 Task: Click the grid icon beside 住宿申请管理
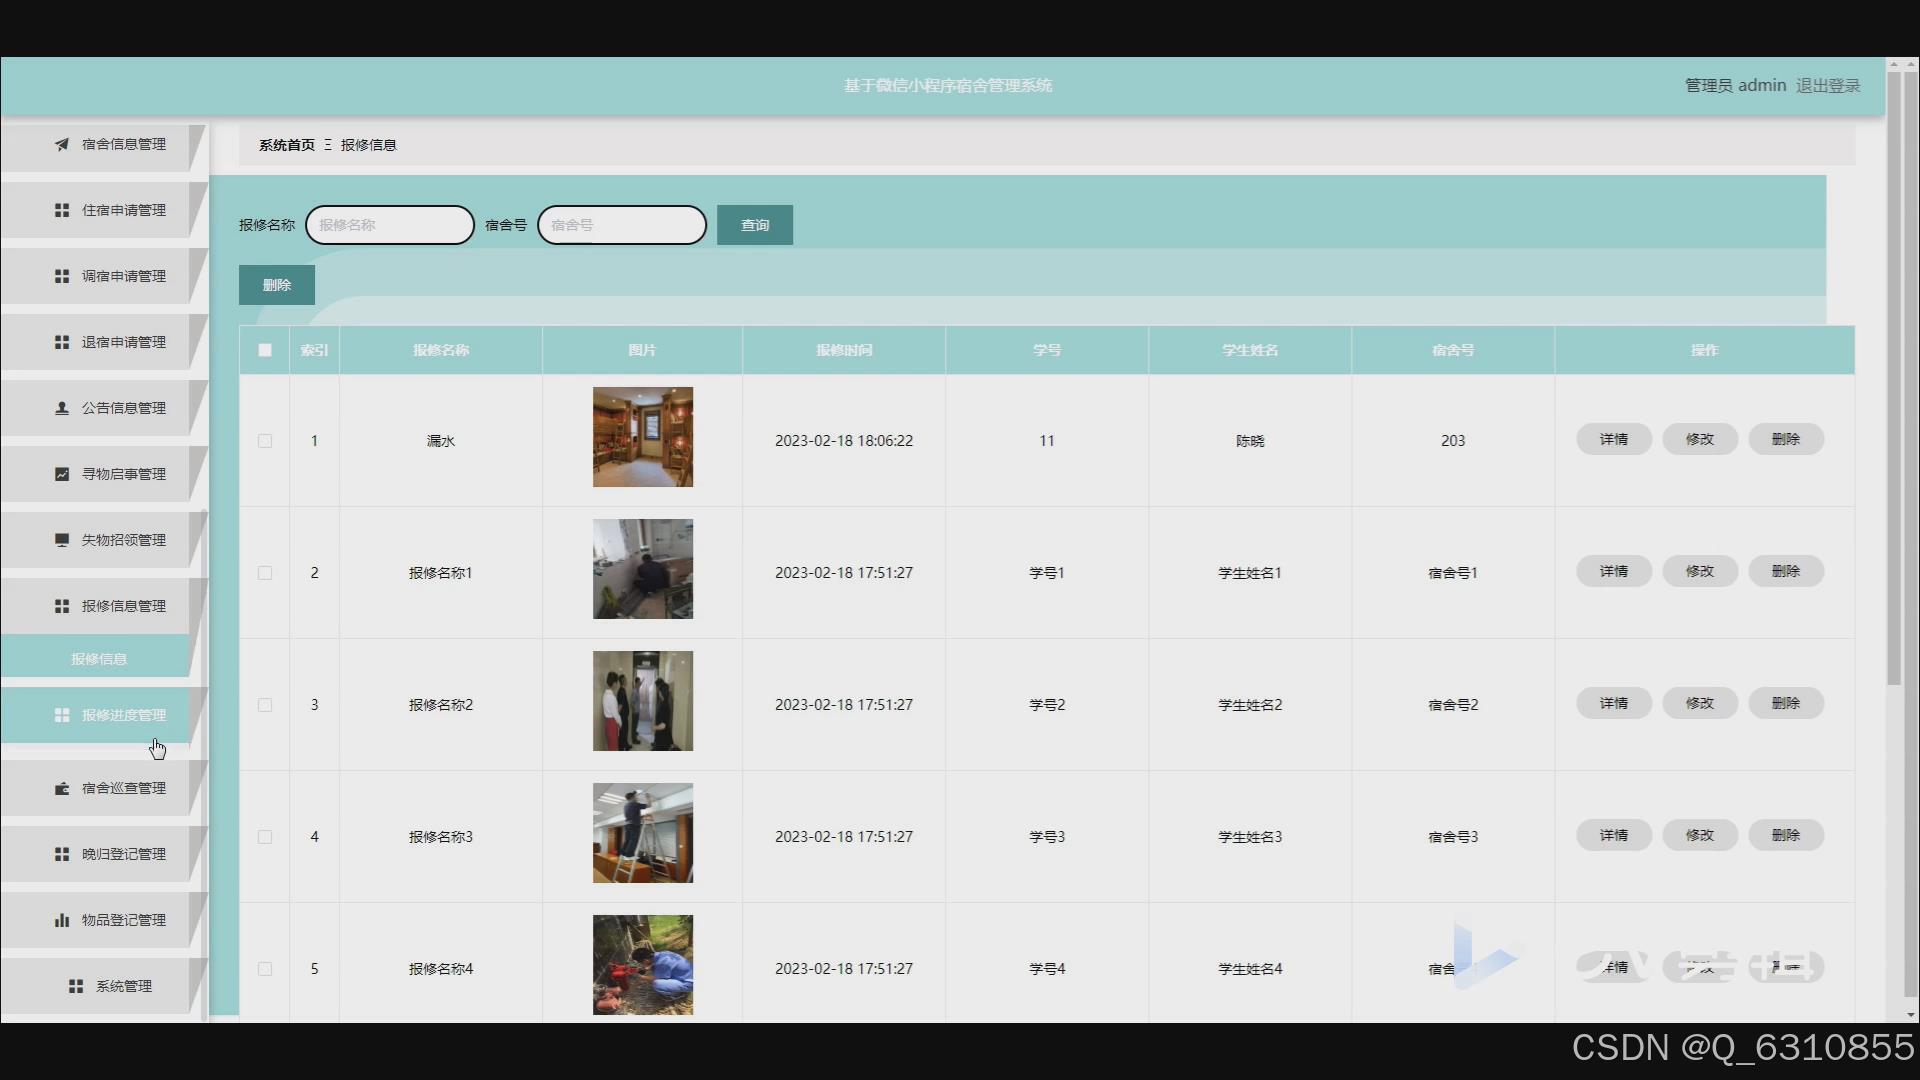62,210
